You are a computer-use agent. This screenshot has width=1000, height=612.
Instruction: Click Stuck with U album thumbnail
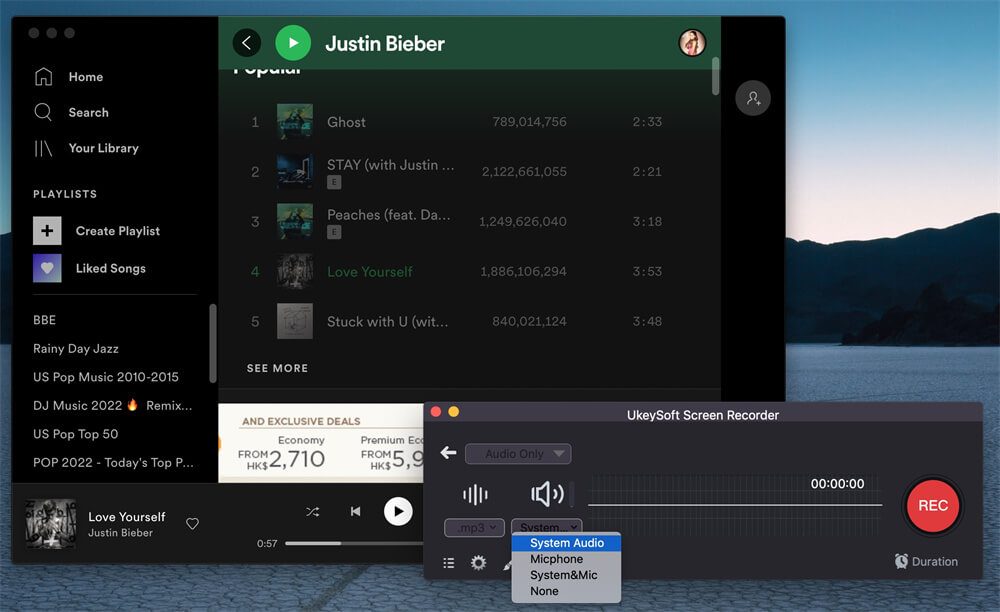click(295, 321)
